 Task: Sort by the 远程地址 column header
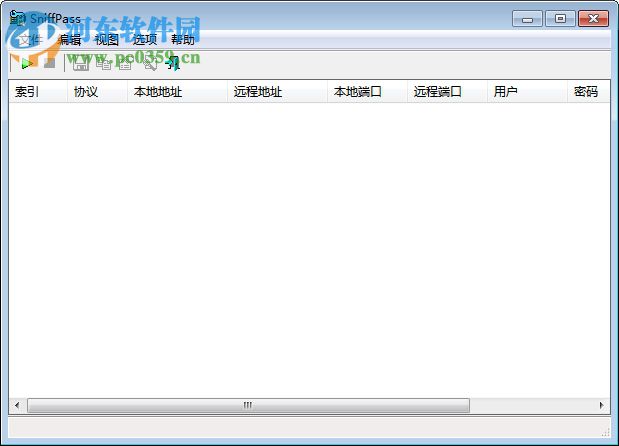pyautogui.click(x=277, y=92)
